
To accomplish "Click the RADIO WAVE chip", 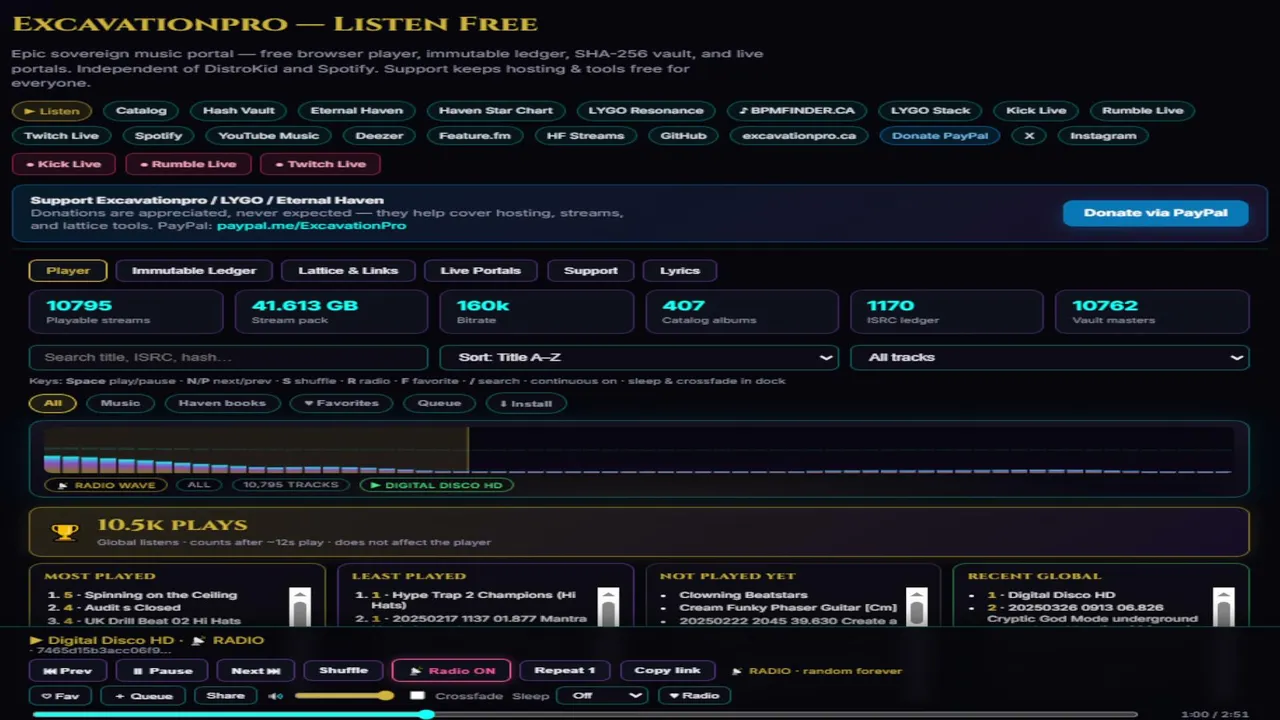I will (107, 485).
